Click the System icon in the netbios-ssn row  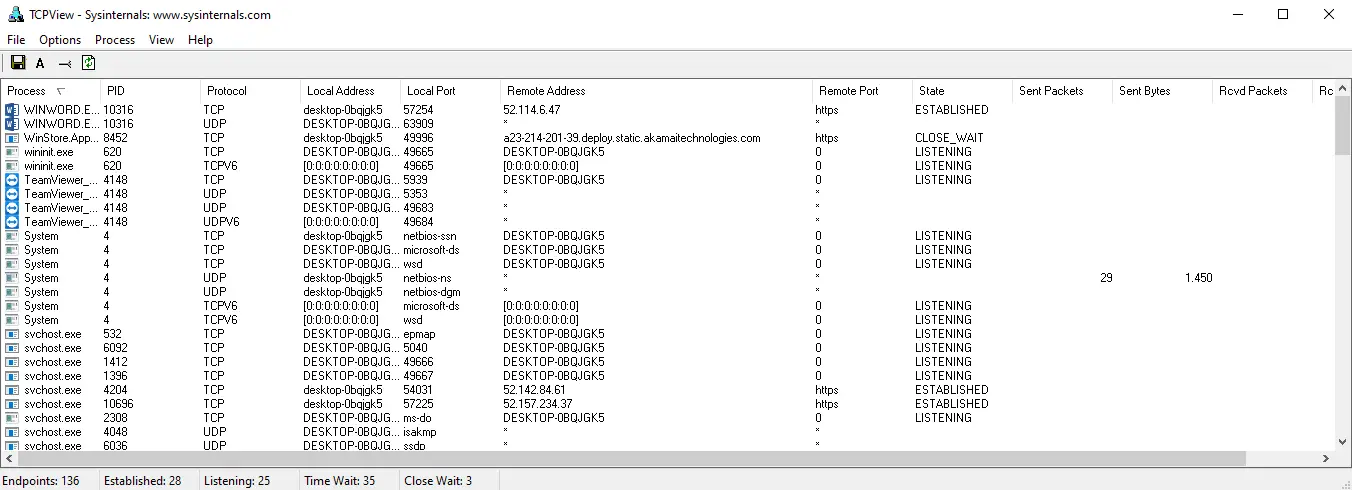pos(12,236)
